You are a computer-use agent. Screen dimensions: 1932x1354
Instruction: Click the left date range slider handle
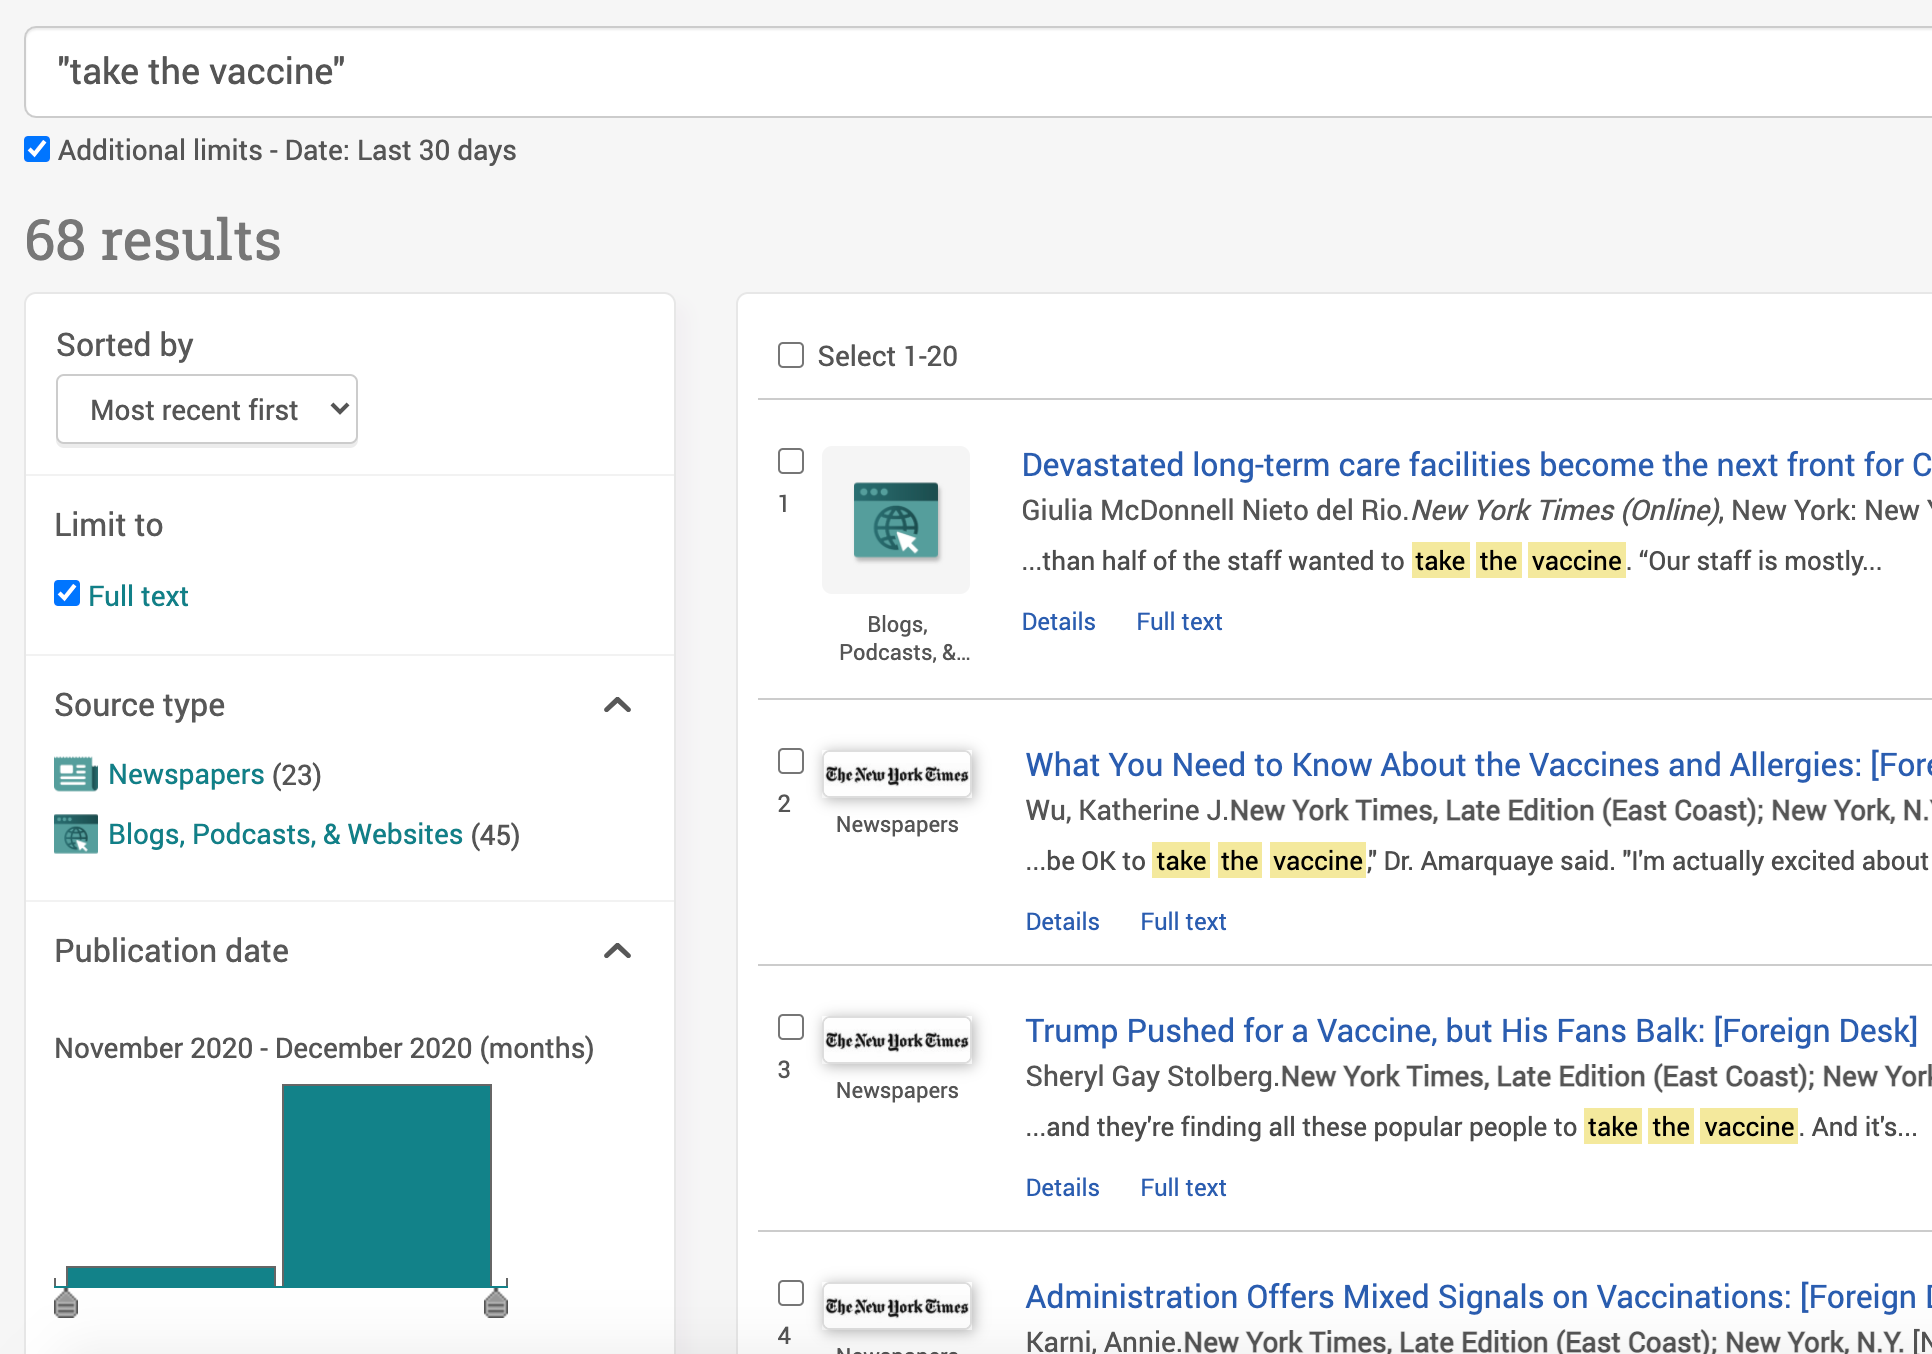click(66, 1303)
